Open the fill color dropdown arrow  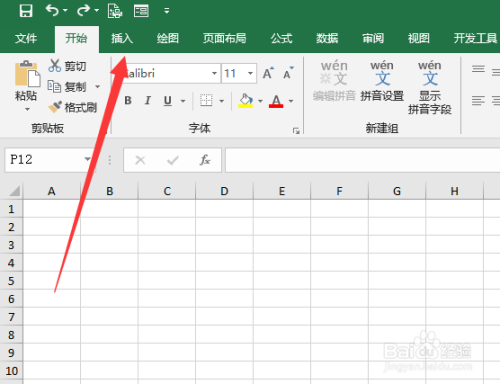pyautogui.click(x=260, y=101)
